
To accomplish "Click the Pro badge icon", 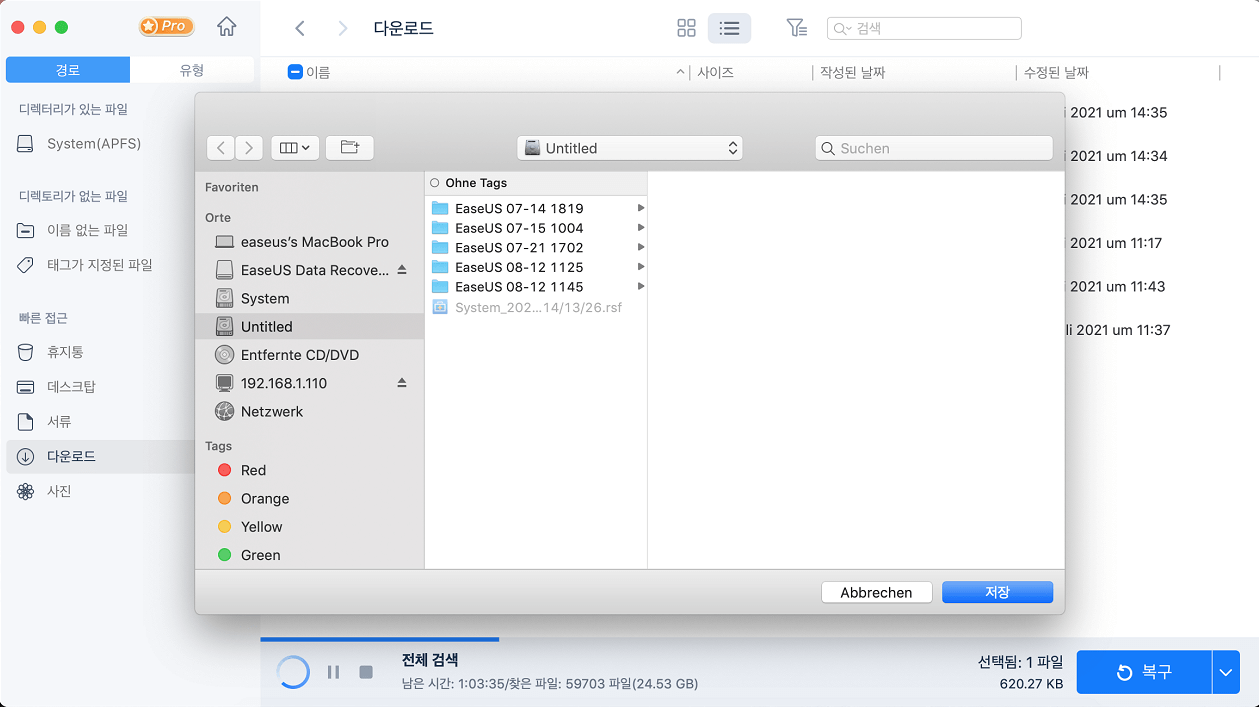I will (166, 27).
